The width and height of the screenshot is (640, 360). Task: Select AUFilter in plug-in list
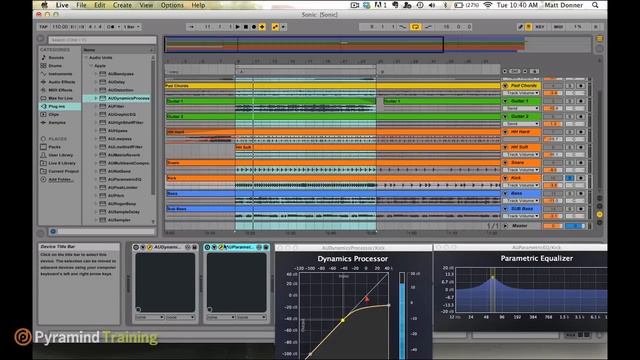coord(116,107)
